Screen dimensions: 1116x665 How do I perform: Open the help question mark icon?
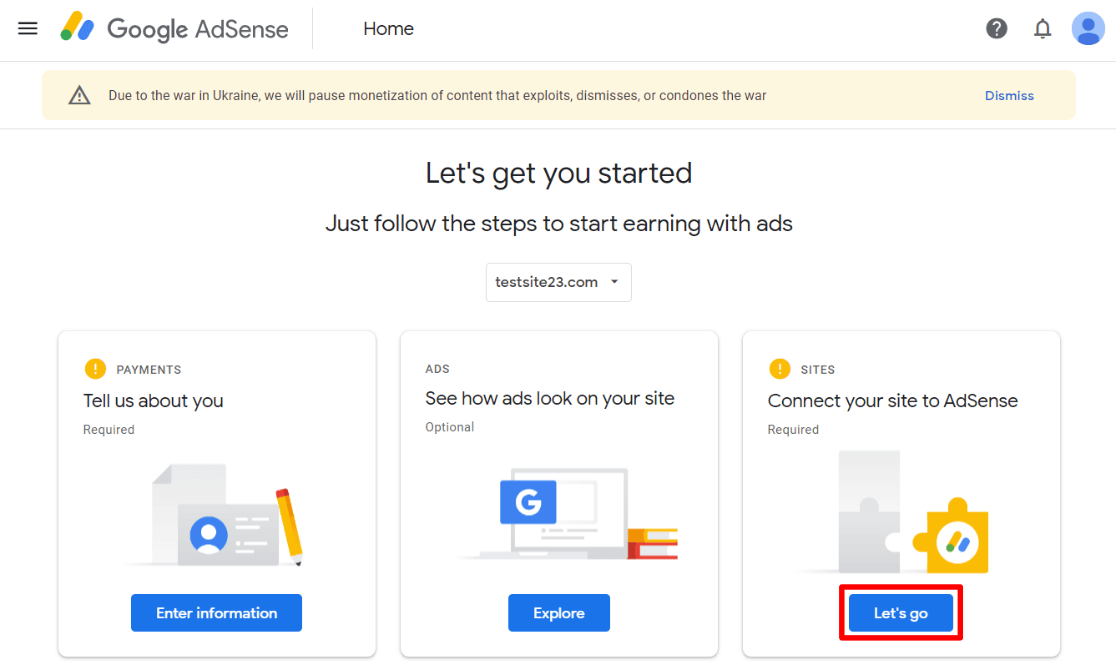996,28
